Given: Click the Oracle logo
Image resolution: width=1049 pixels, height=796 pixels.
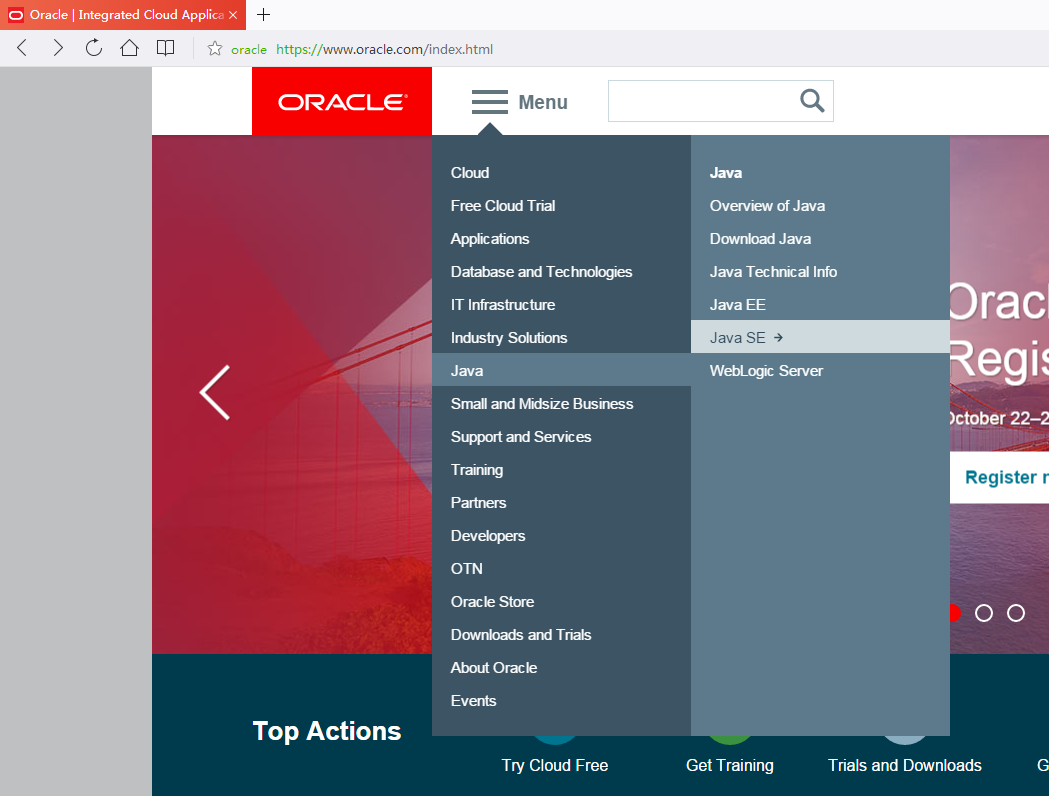Looking at the screenshot, I should coord(342,101).
